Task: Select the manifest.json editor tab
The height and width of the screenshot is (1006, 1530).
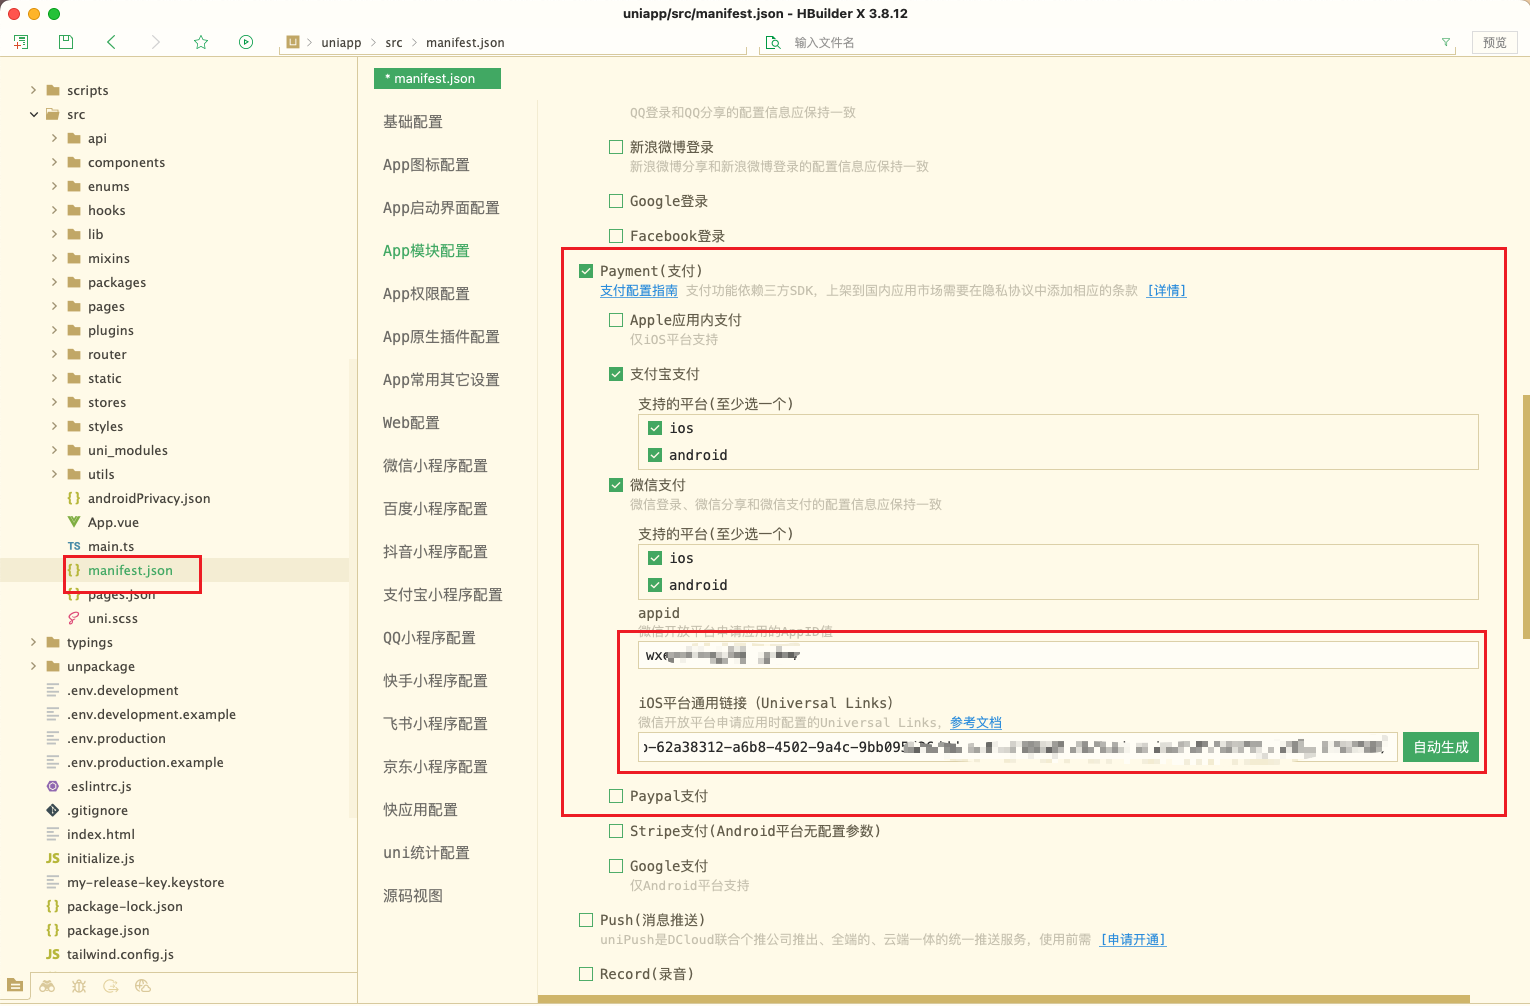Action: 437,78
